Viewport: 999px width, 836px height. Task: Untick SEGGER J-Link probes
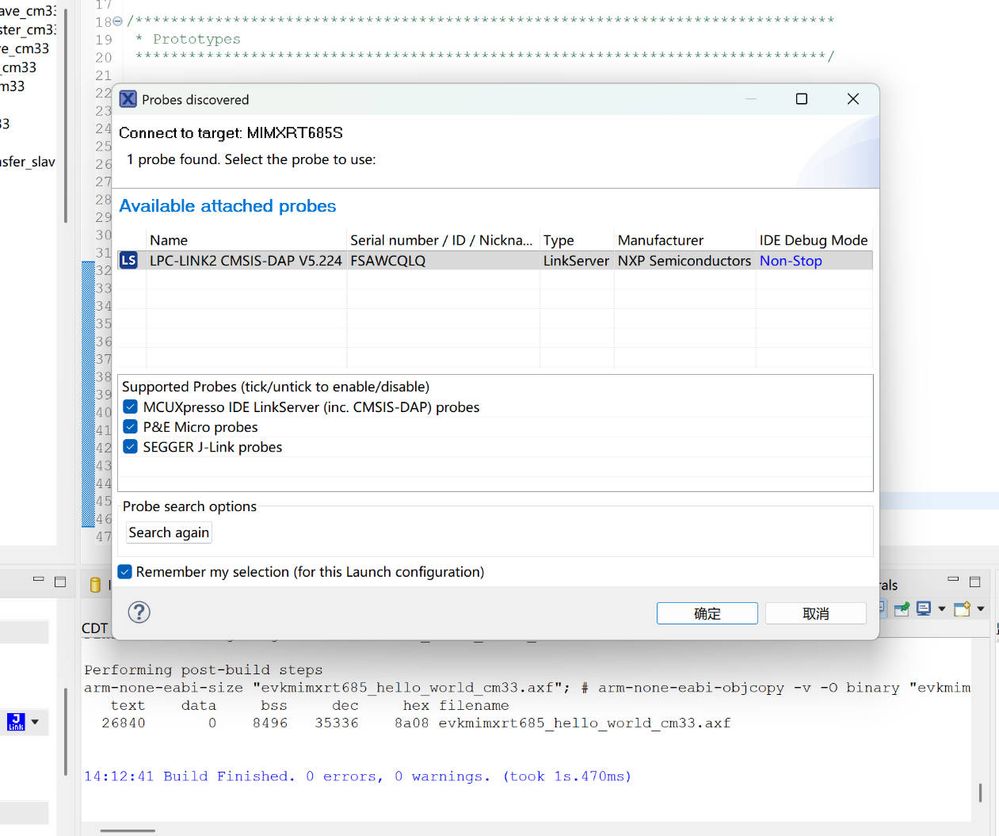pyautogui.click(x=131, y=447)
